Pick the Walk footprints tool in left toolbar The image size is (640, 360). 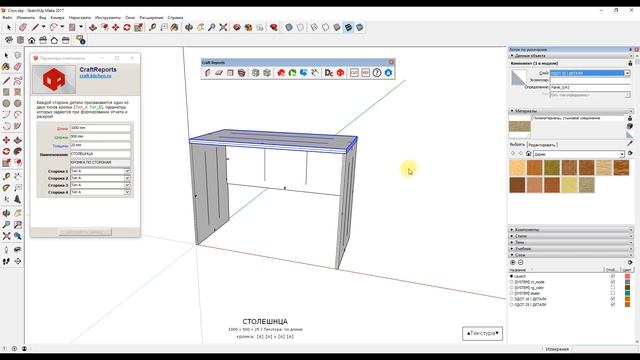pyautogui.click(x=6, y=261)
